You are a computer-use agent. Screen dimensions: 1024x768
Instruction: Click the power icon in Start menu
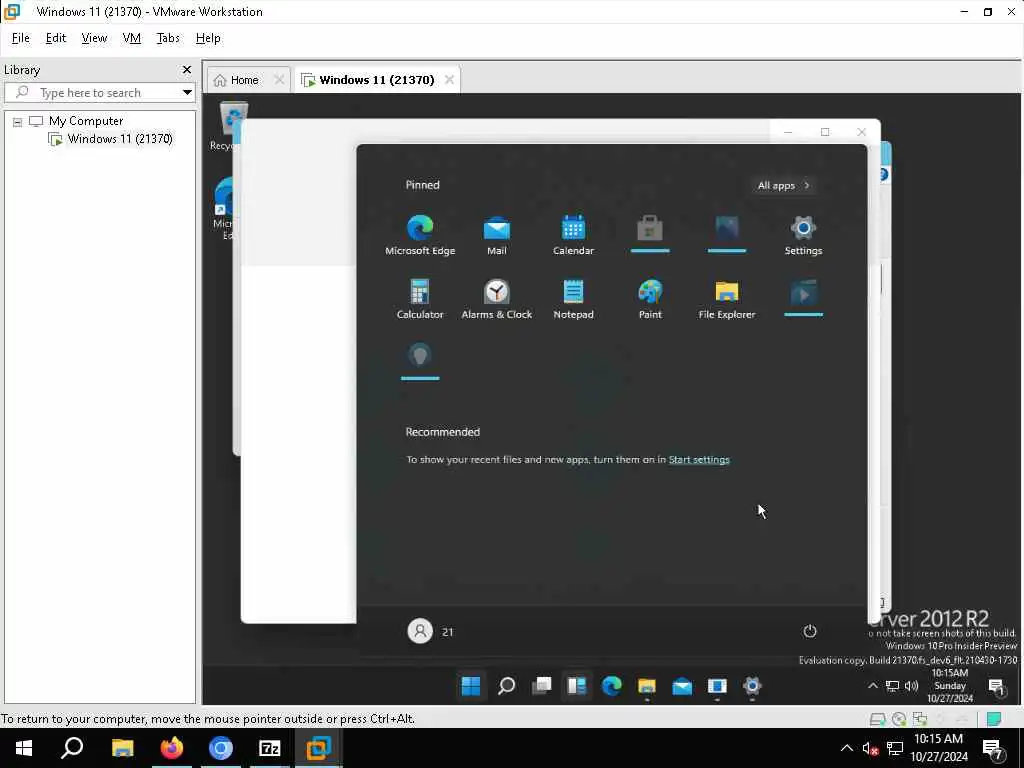pyautogui.click(x=809, y=631)
